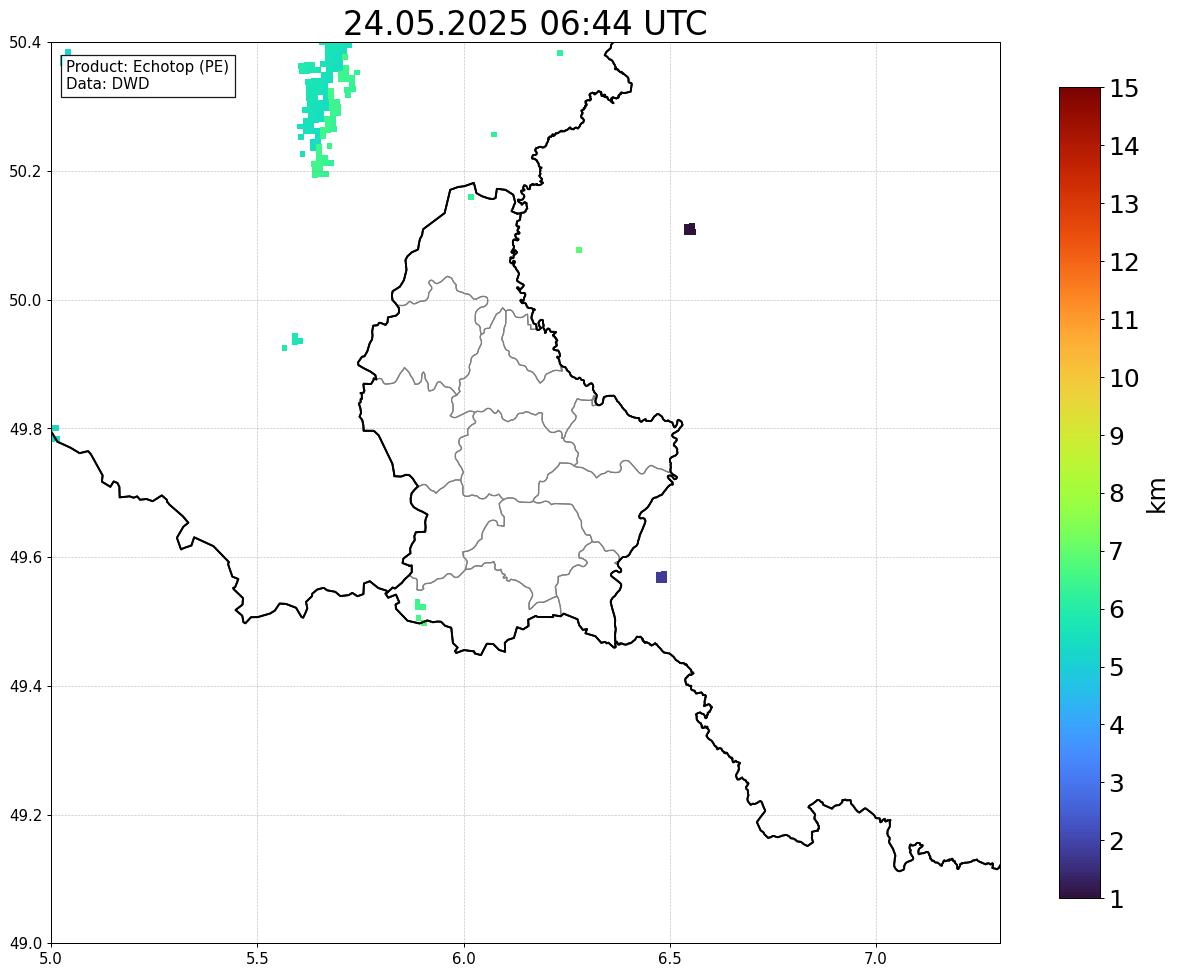The height and width of the screenshot is (976, 1178).
Task: Click the small teal echo near 49.93°N 5.6°E
Action: click(x=296, y=340)
